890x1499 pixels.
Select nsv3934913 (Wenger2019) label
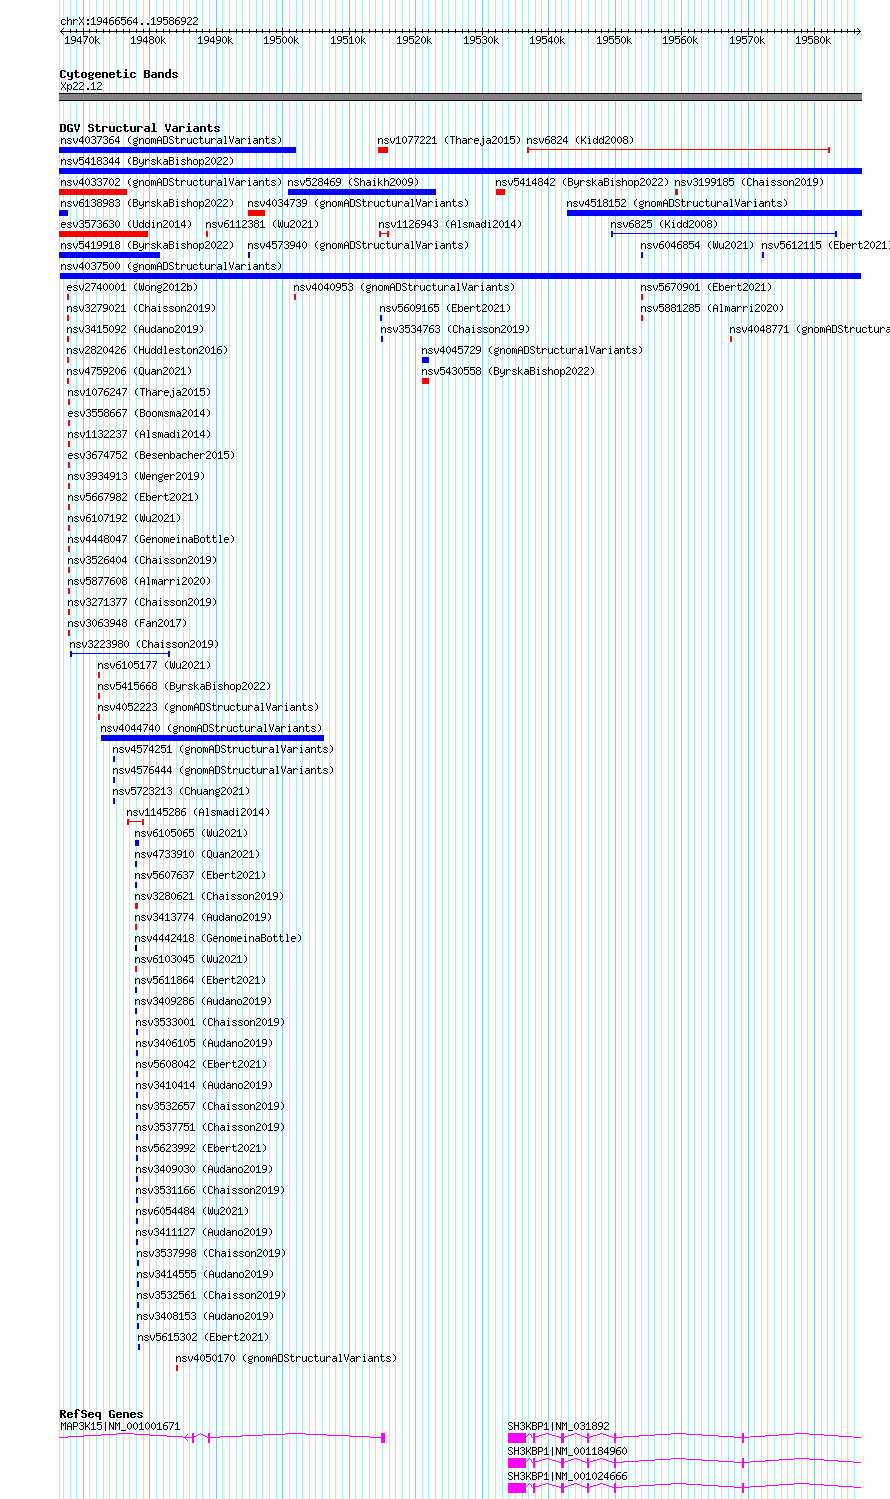point(136,477)
